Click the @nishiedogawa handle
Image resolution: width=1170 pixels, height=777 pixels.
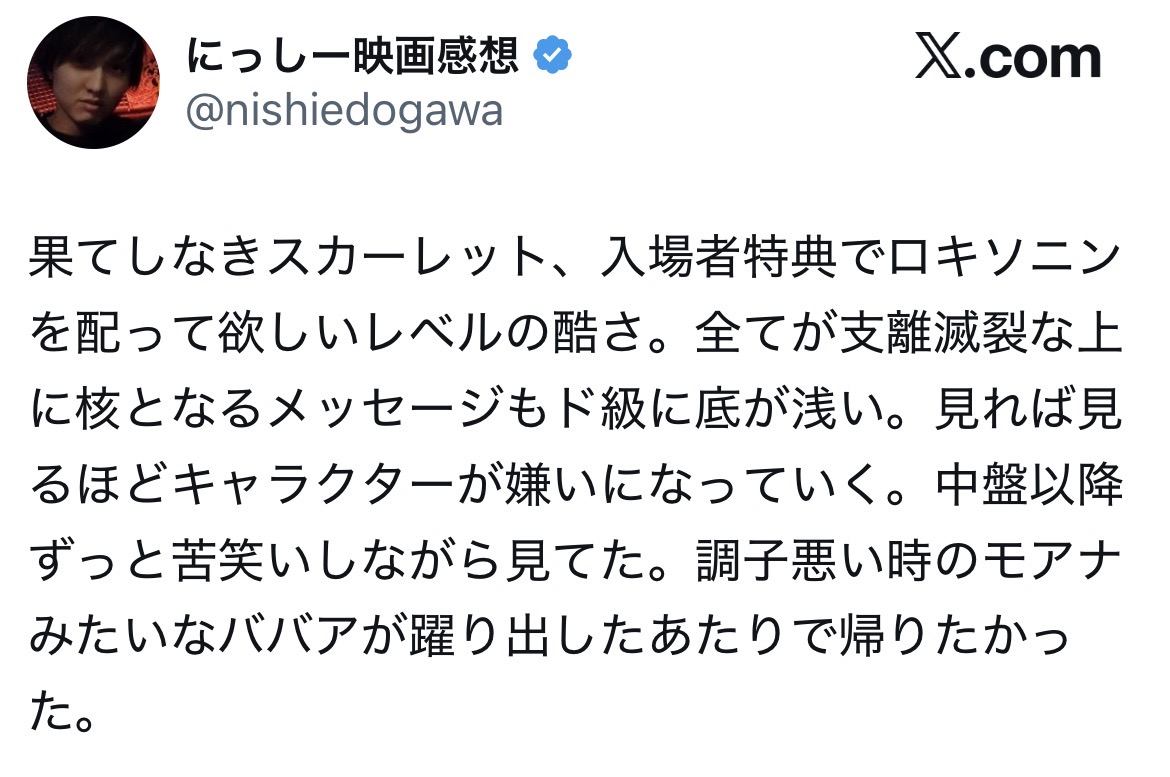point(345,112)
